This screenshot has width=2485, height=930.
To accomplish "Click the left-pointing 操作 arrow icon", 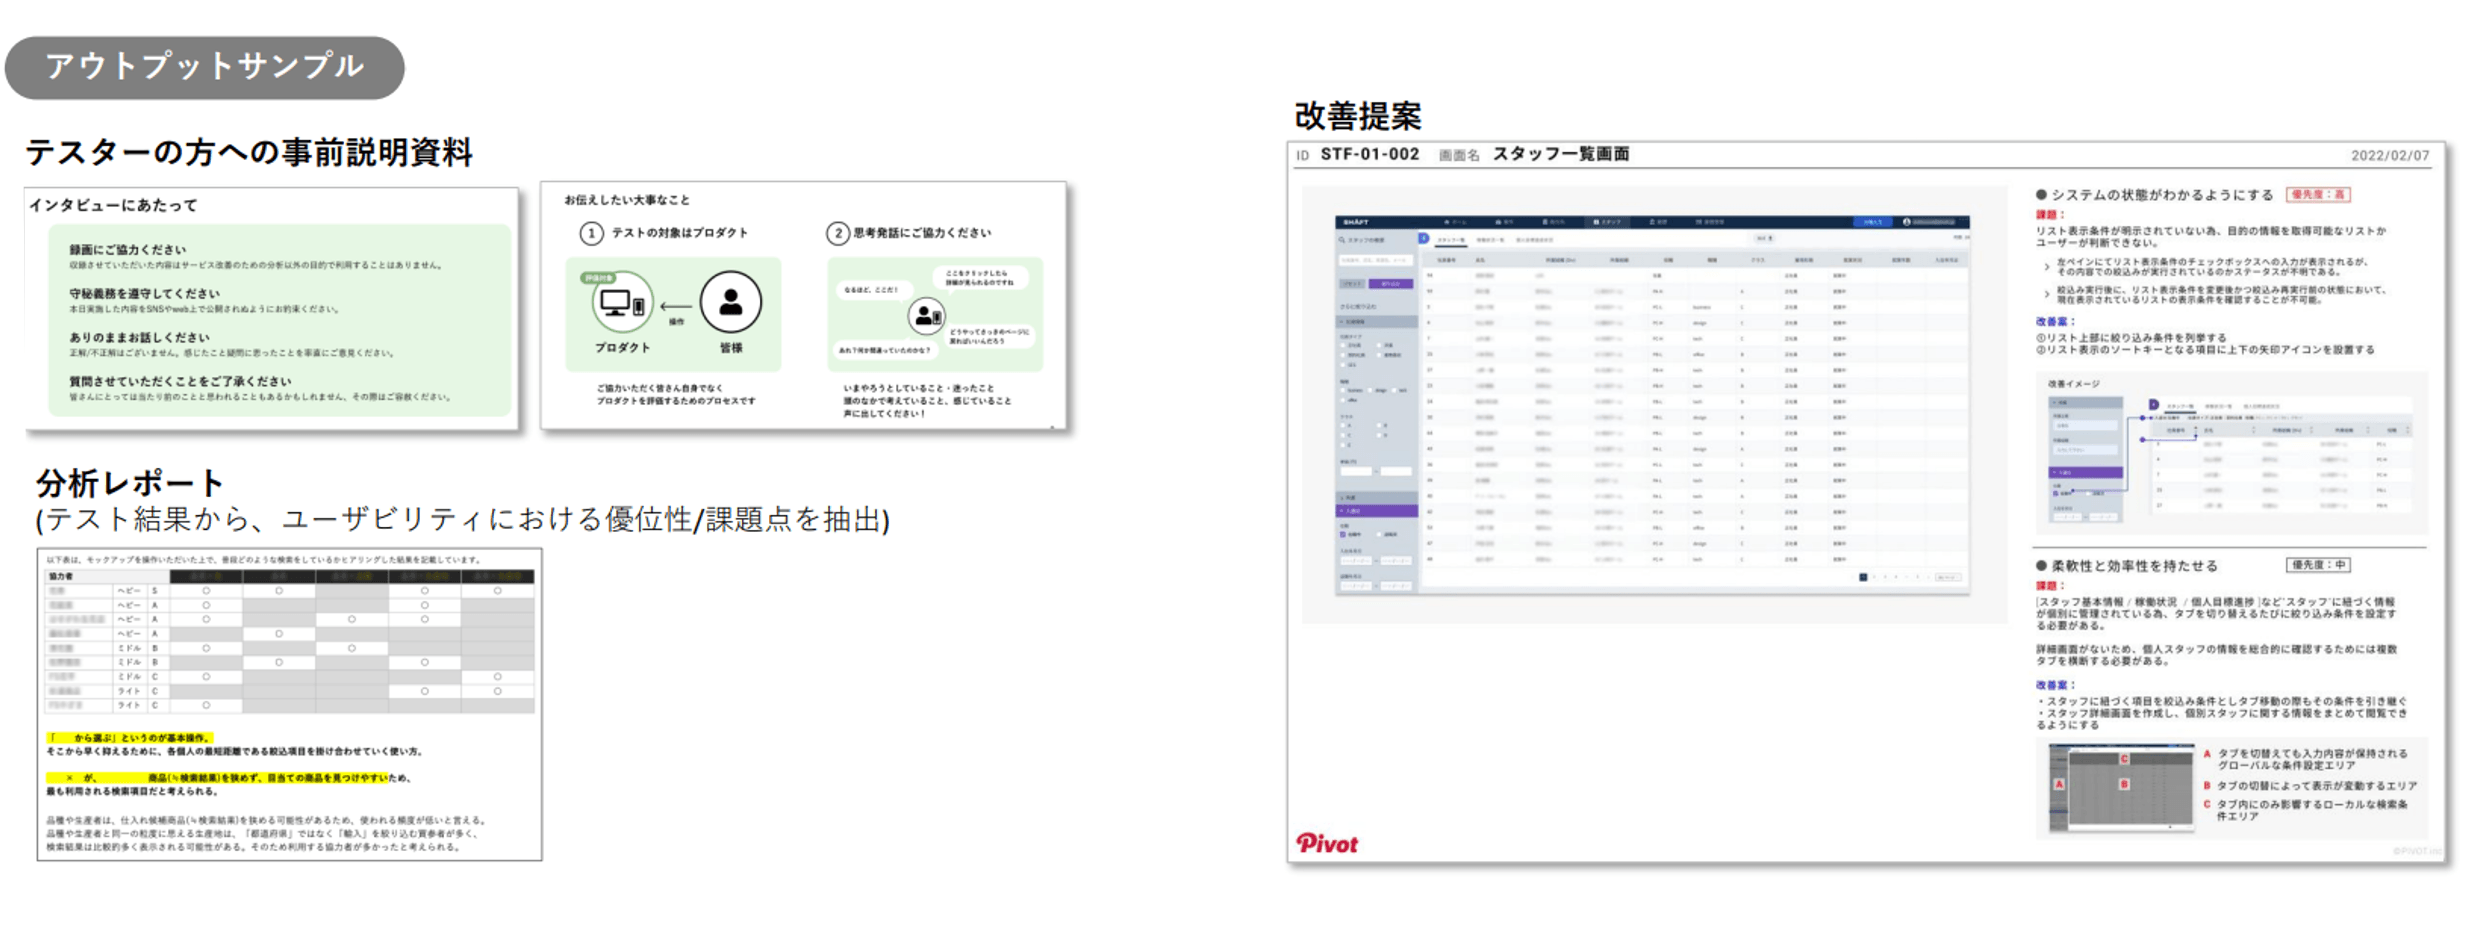I will click(x=676, y=308).
